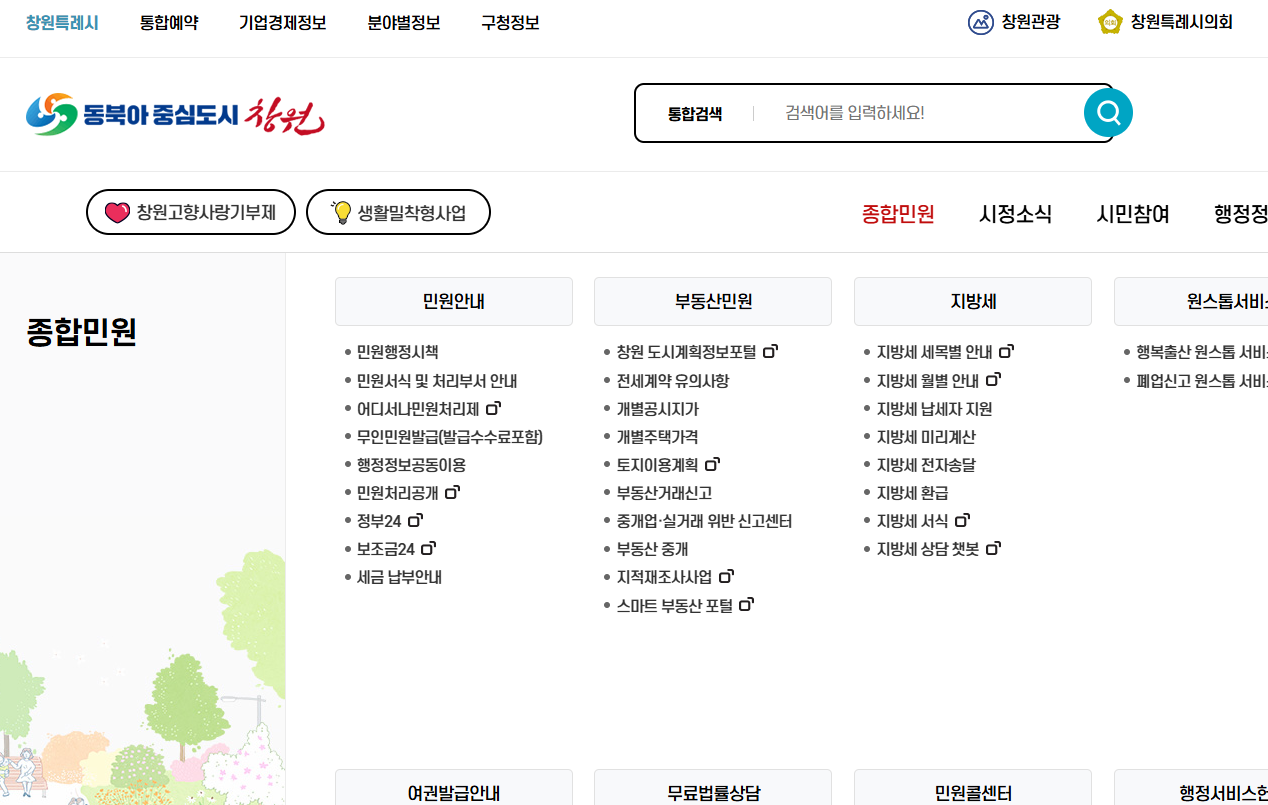
Task: Select the 종합민원 tab
Action: 897,213
